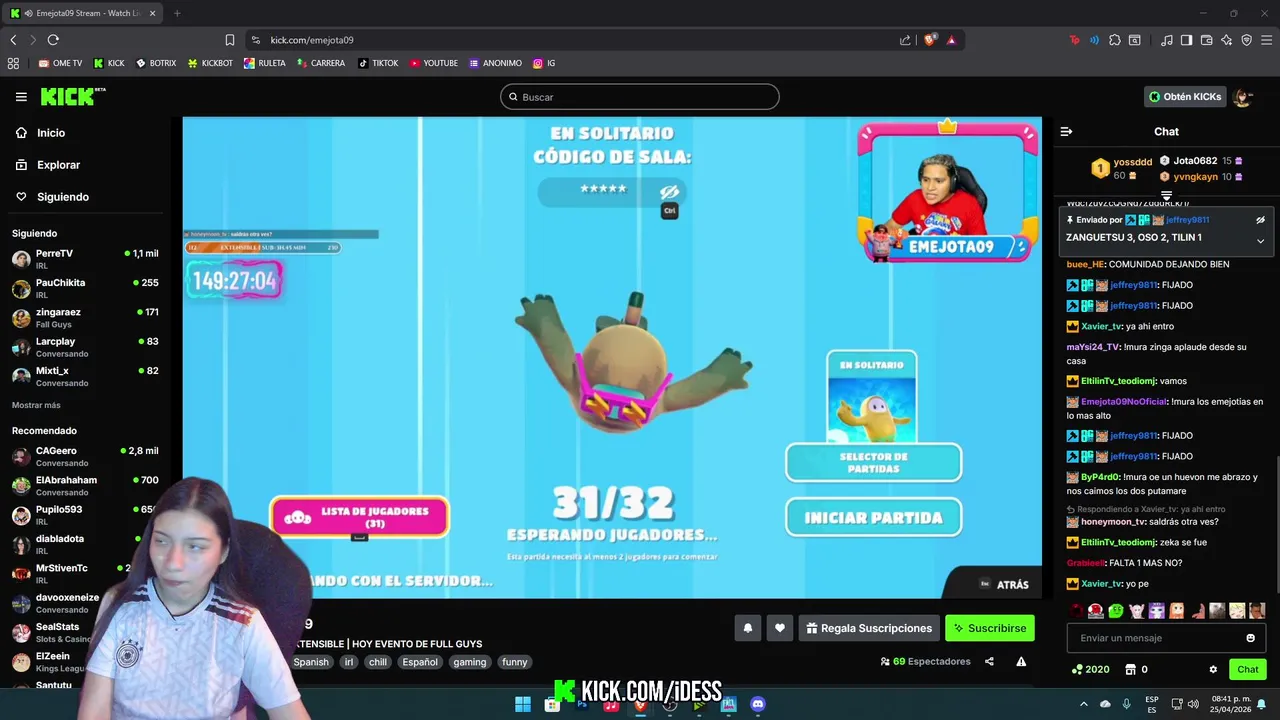Open chat settings gear icon
This screenshot has height=720, width=1280.
point(1213,669)
